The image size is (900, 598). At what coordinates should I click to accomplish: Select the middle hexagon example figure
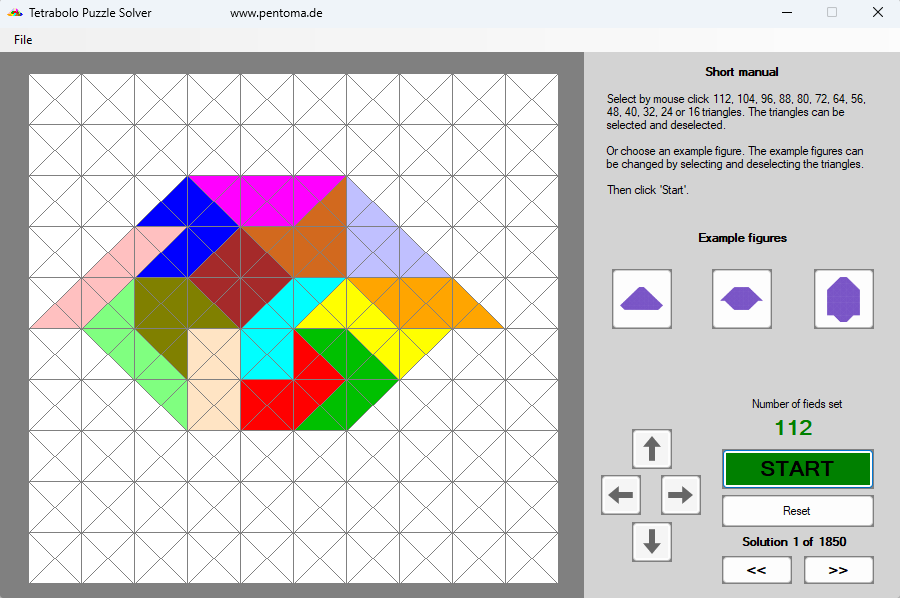741,298
